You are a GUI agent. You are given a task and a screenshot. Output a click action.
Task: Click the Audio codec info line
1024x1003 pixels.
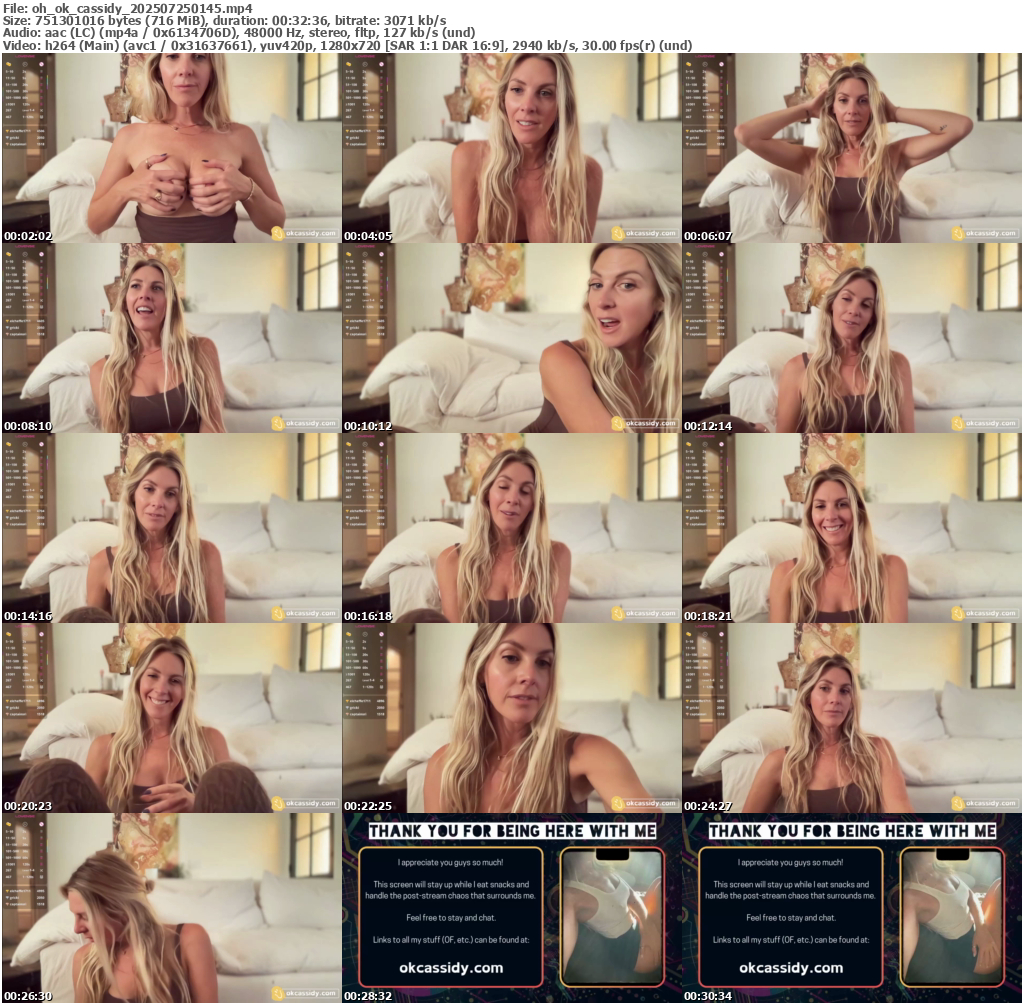239,33
